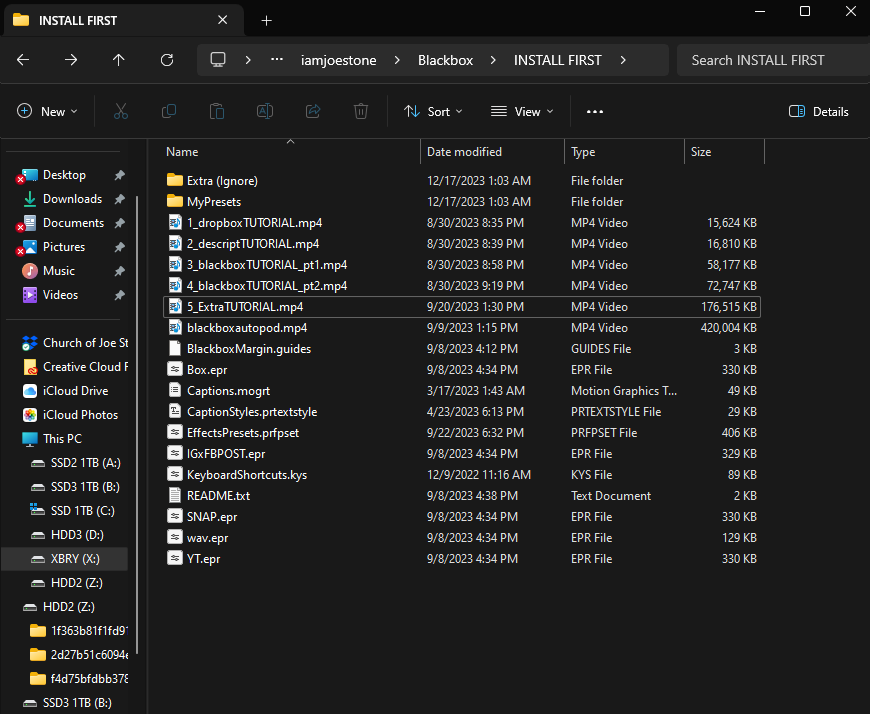The height and width of the screenshot is (714, 870).
Task: Toggle the Details pane button
Action: click(x=819, y=111)
